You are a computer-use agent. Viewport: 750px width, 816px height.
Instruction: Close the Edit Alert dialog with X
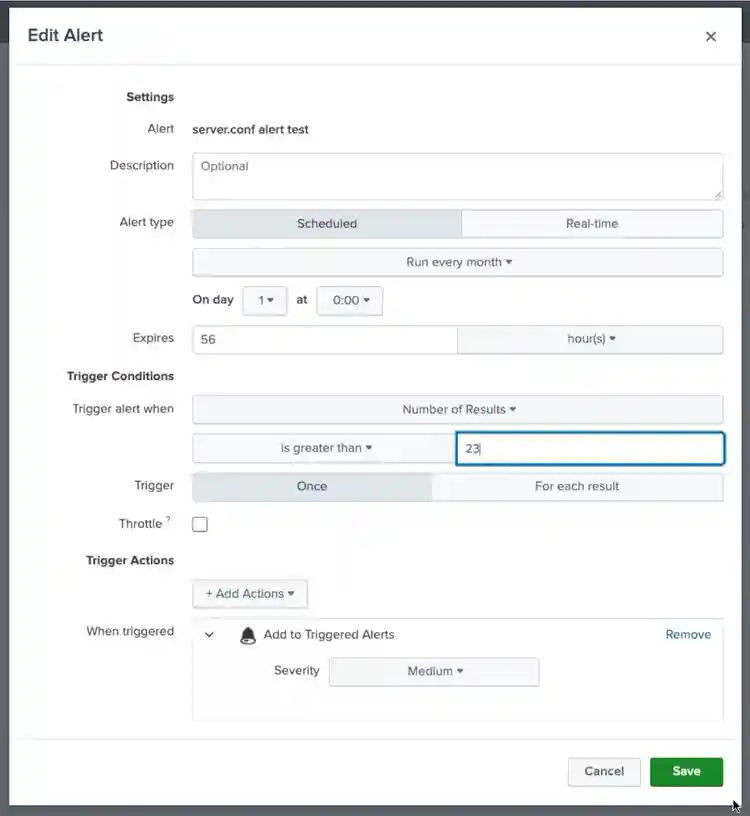[711, 37]
